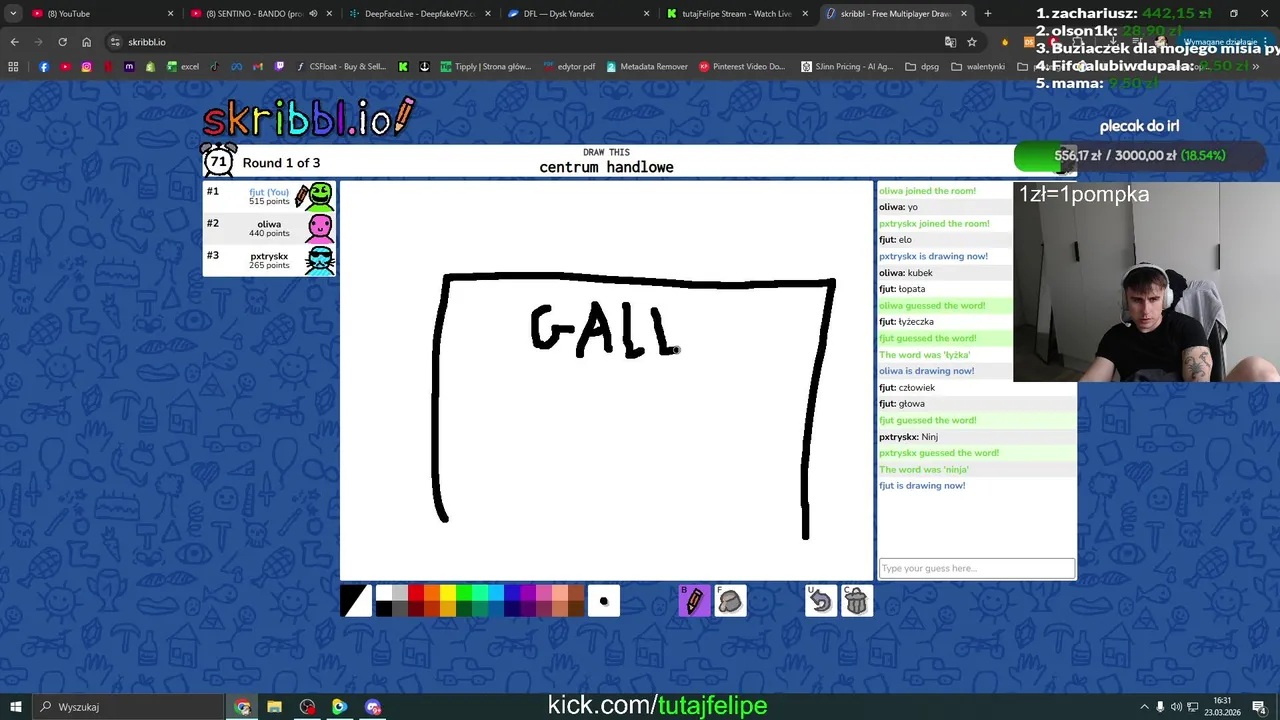
Task: Choose the pink color swatch
Action: (544, 592)
